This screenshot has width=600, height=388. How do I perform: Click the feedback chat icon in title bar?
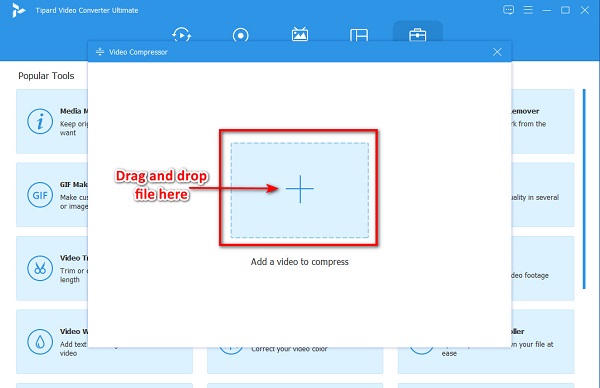click(508, 10)
